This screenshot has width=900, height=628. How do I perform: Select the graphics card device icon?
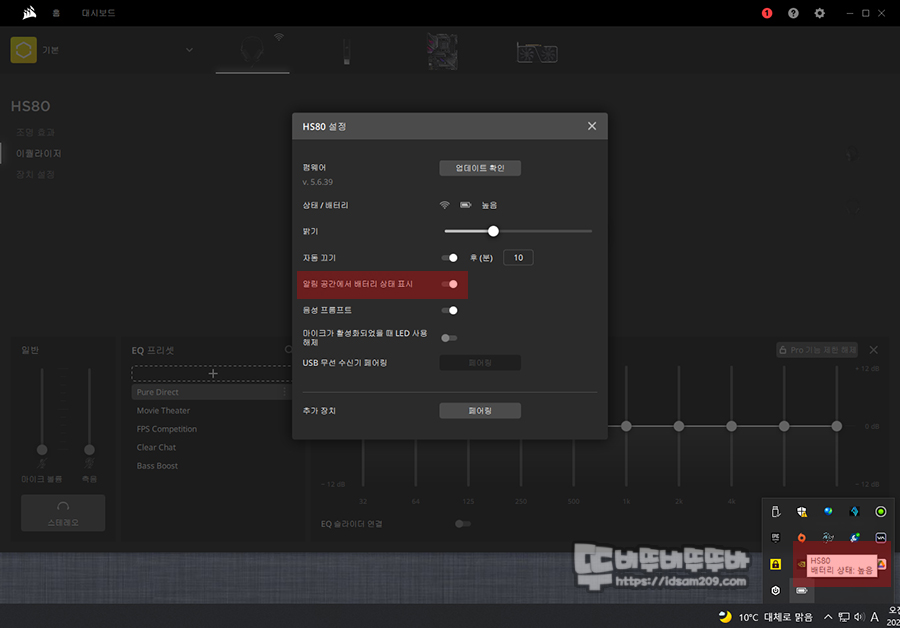pyautogui.click(x=537, y=53)
